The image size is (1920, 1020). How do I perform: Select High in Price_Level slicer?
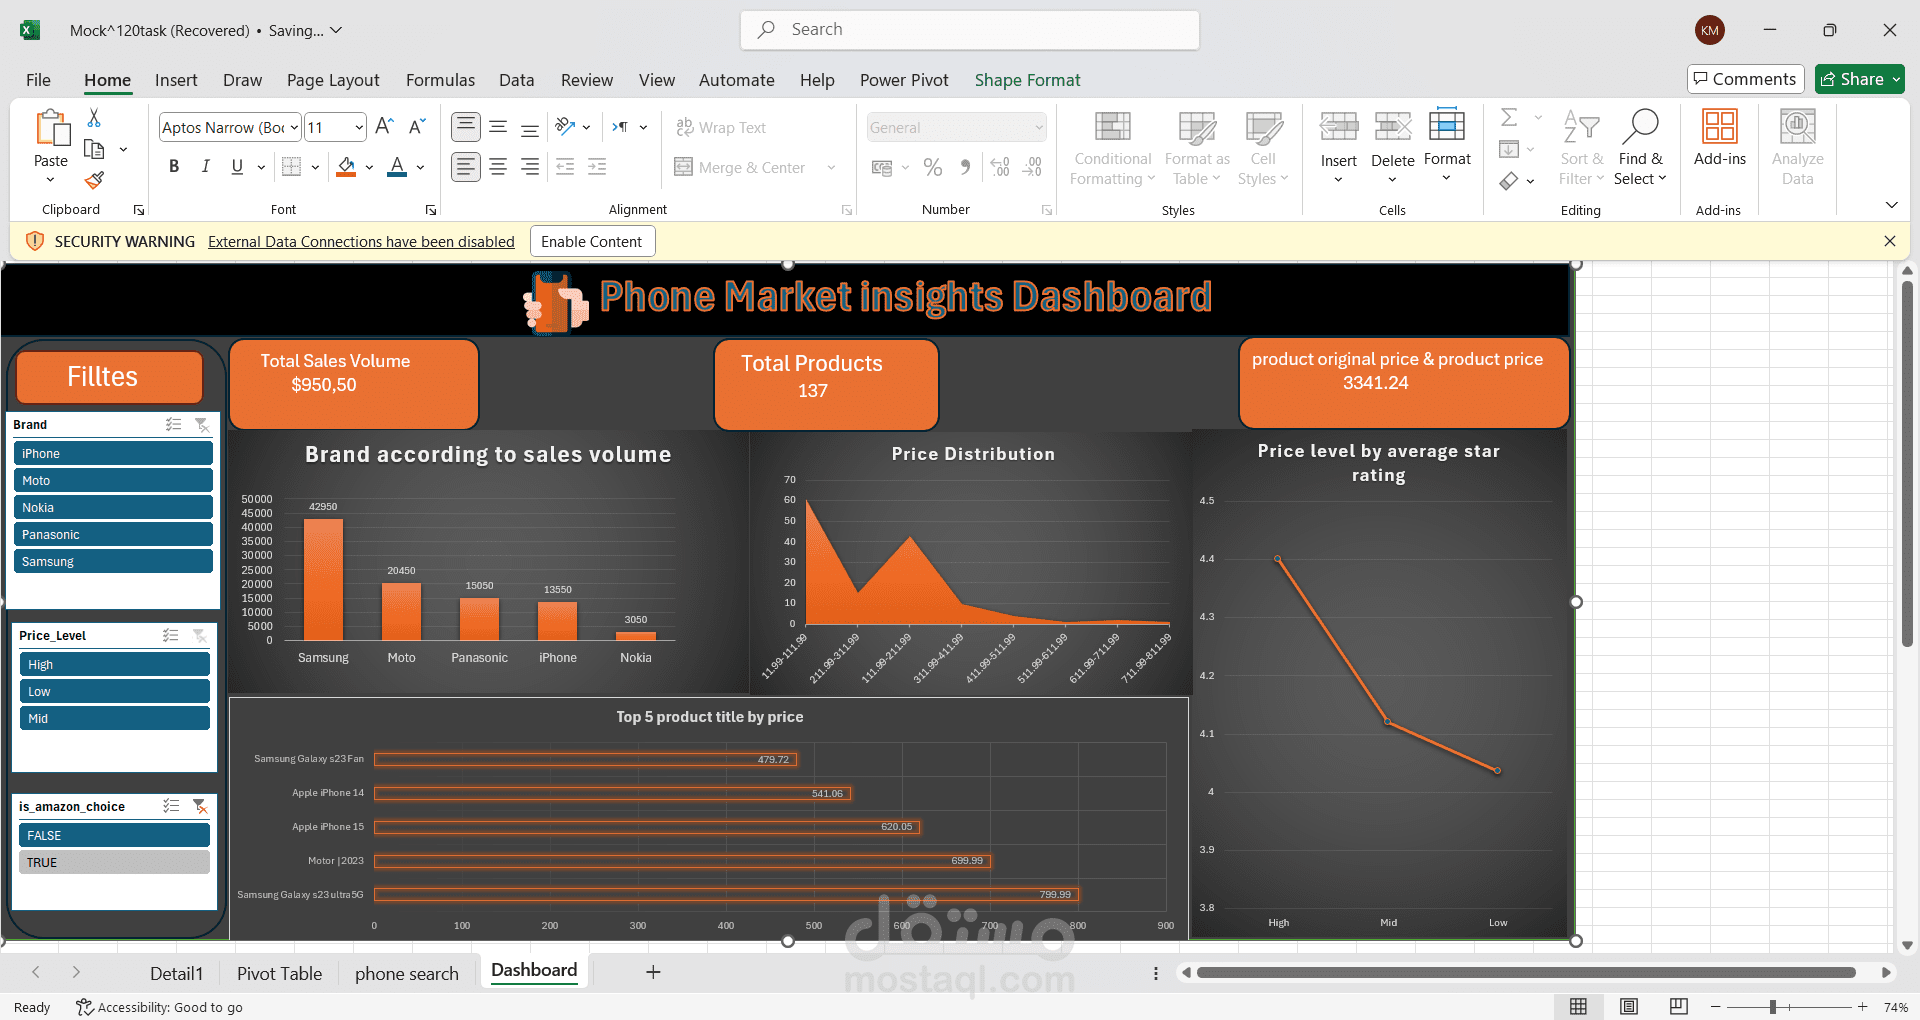click(x=114, y=664)
